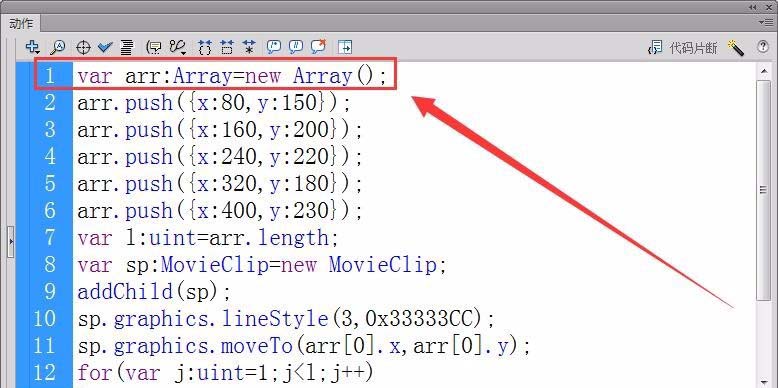Close the Actions panel with the x

[x=769, y=7]
